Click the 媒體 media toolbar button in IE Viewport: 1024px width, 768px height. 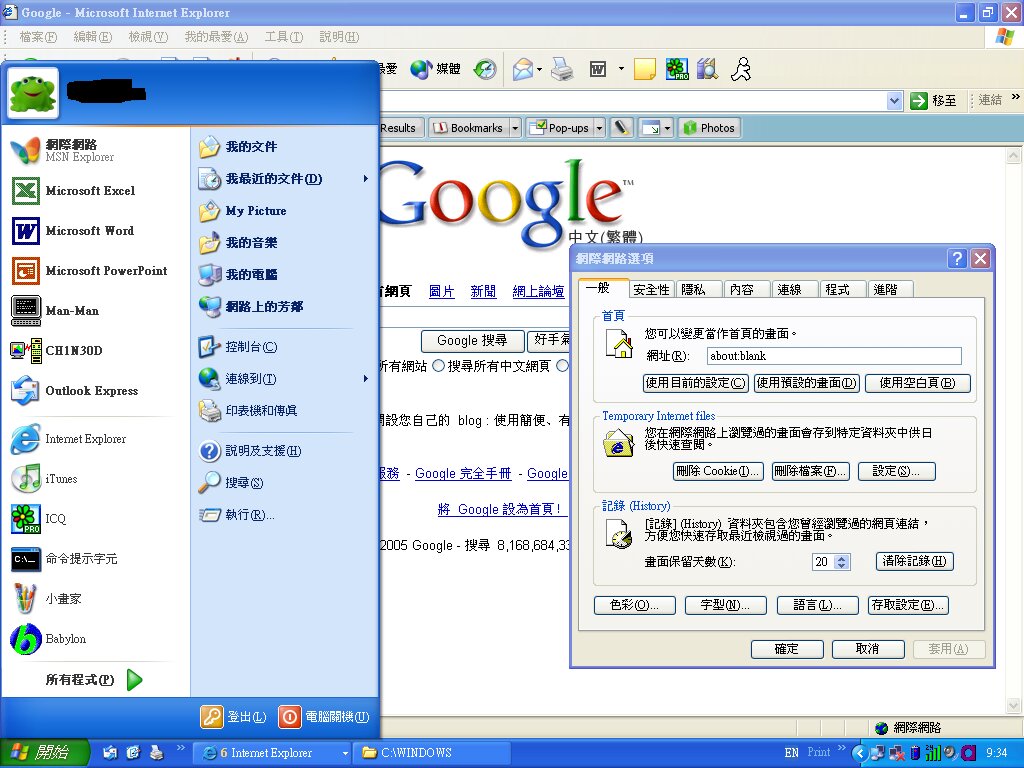point(436,69)
